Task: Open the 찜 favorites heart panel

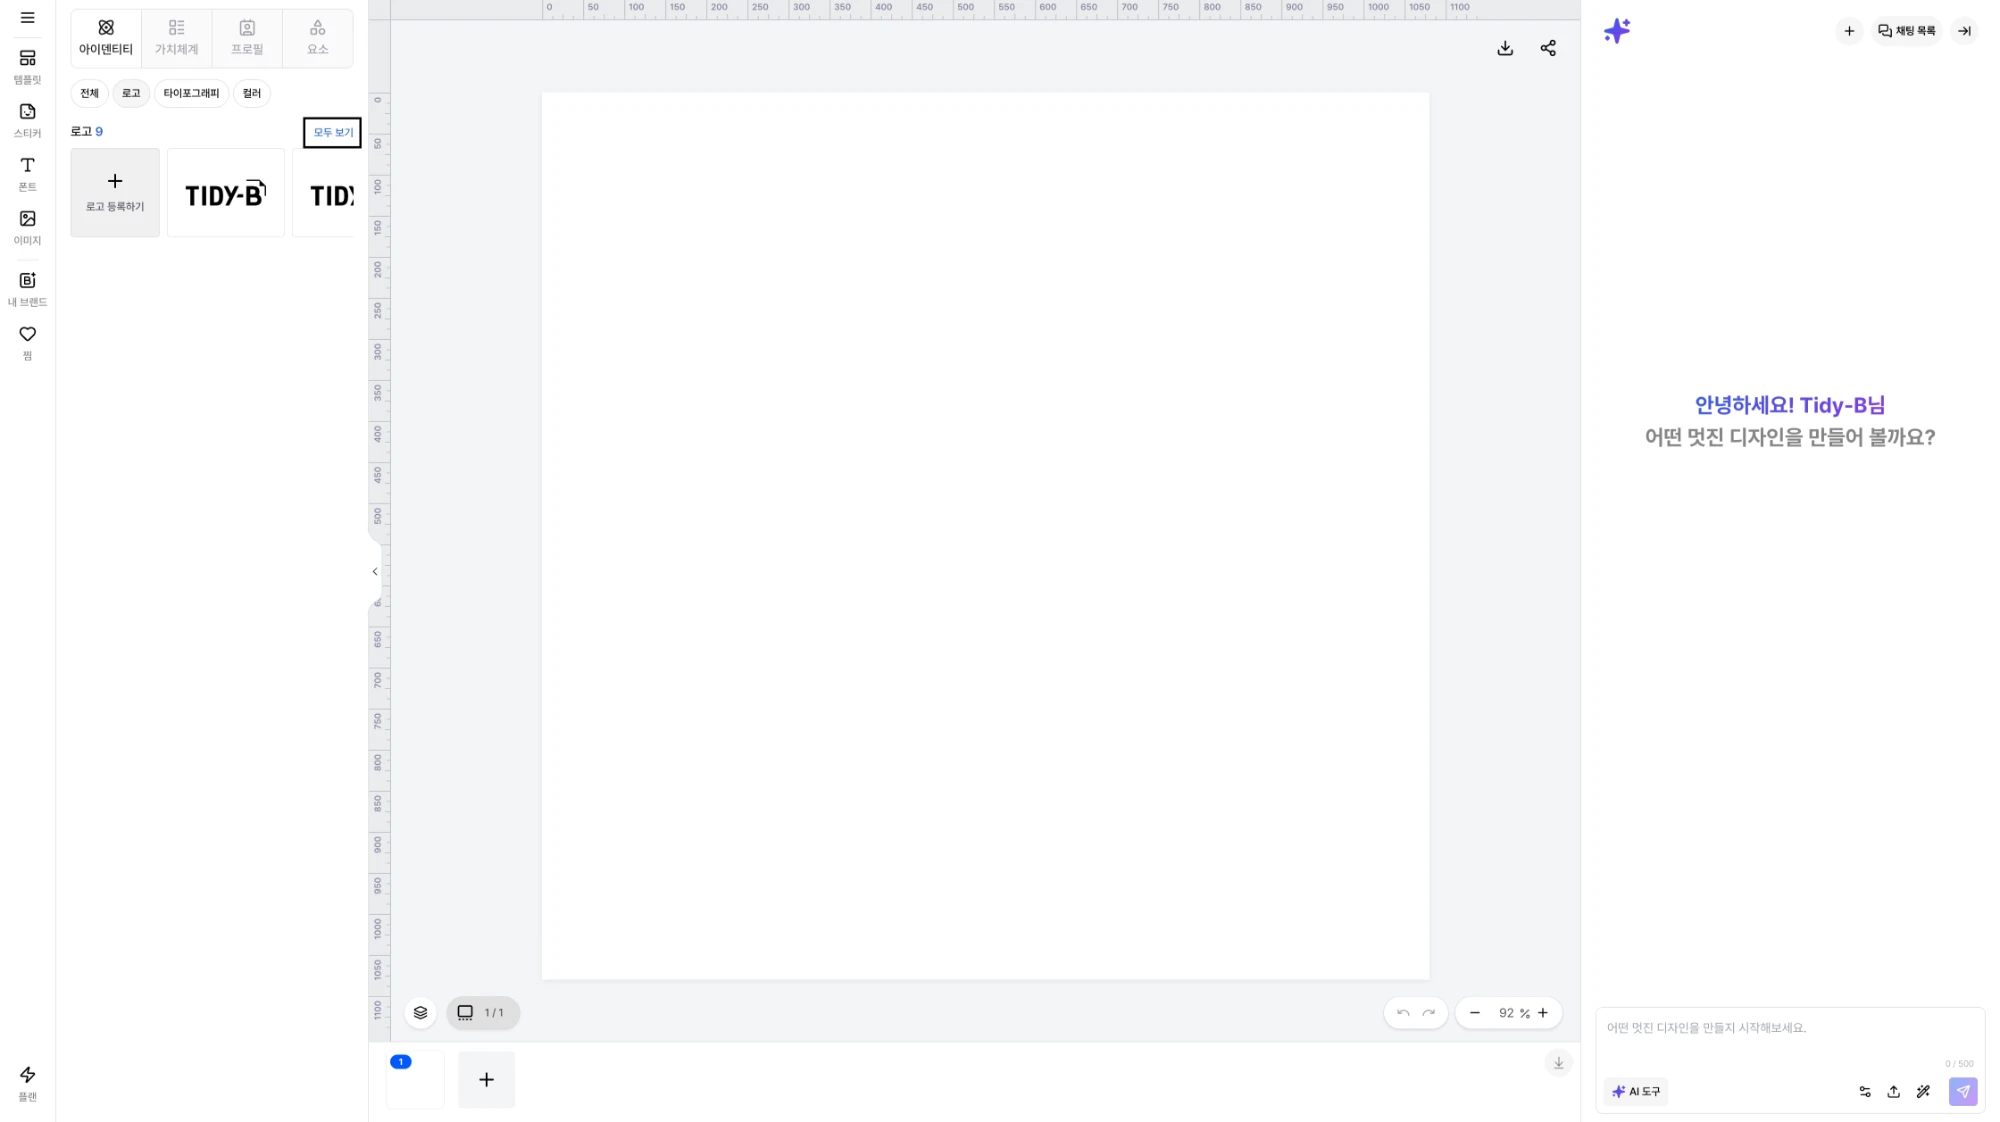Action: 27,342
